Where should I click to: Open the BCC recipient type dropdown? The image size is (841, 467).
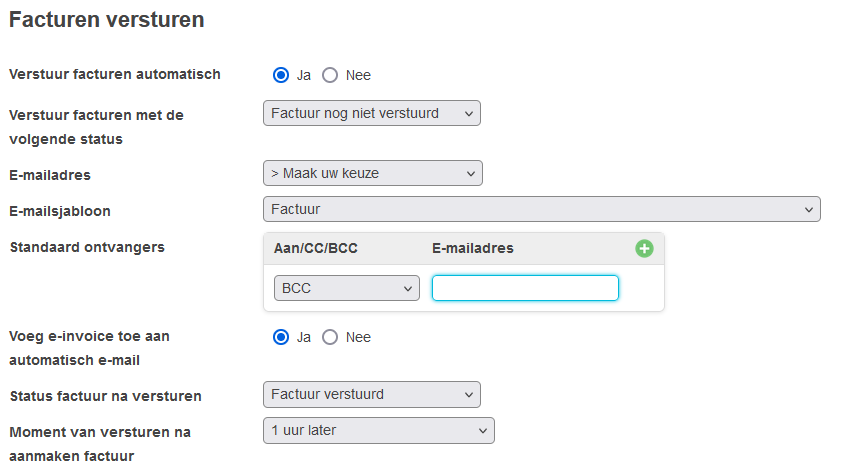pos(346,288)
